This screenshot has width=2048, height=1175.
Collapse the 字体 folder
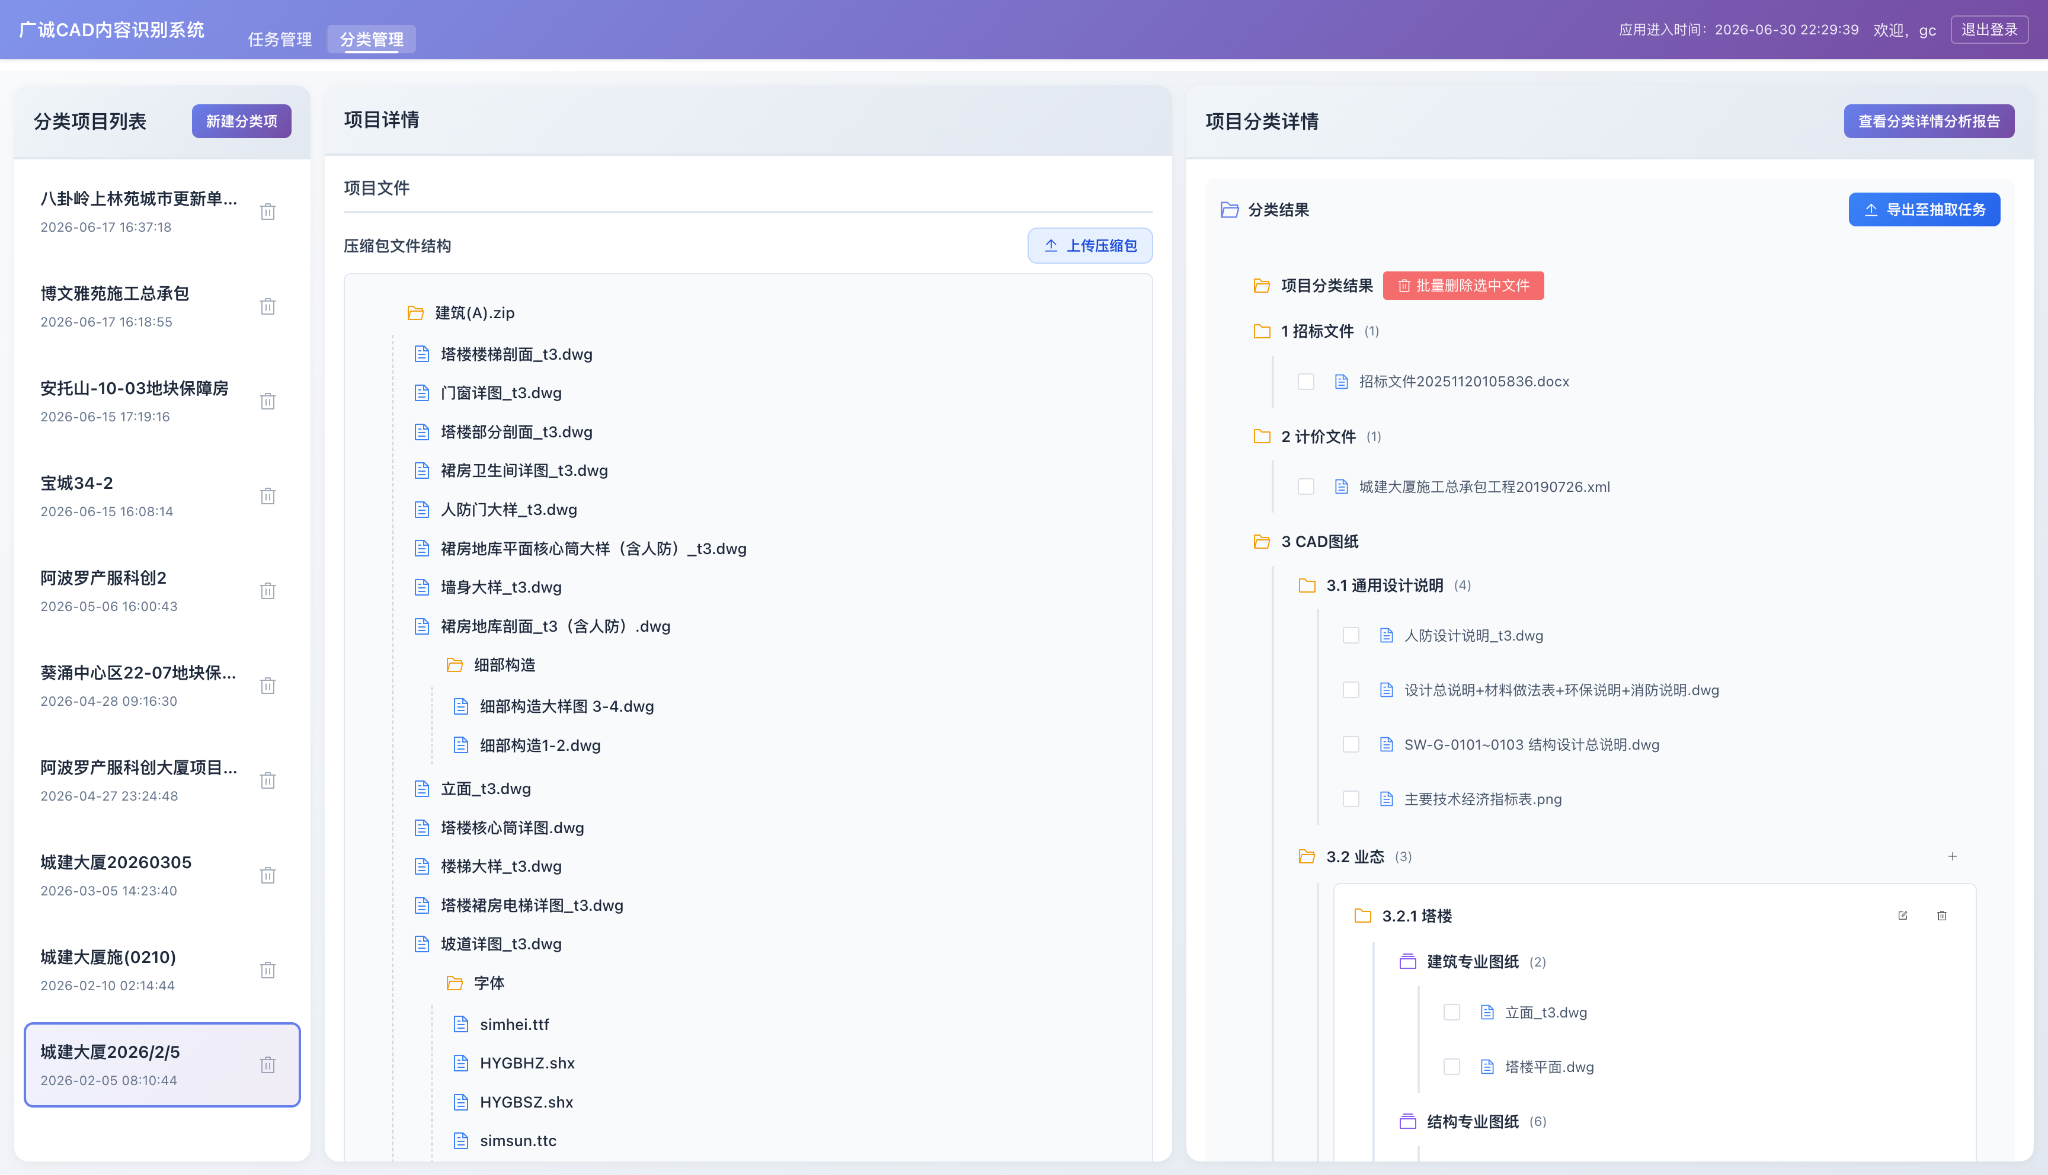(455, 983)
